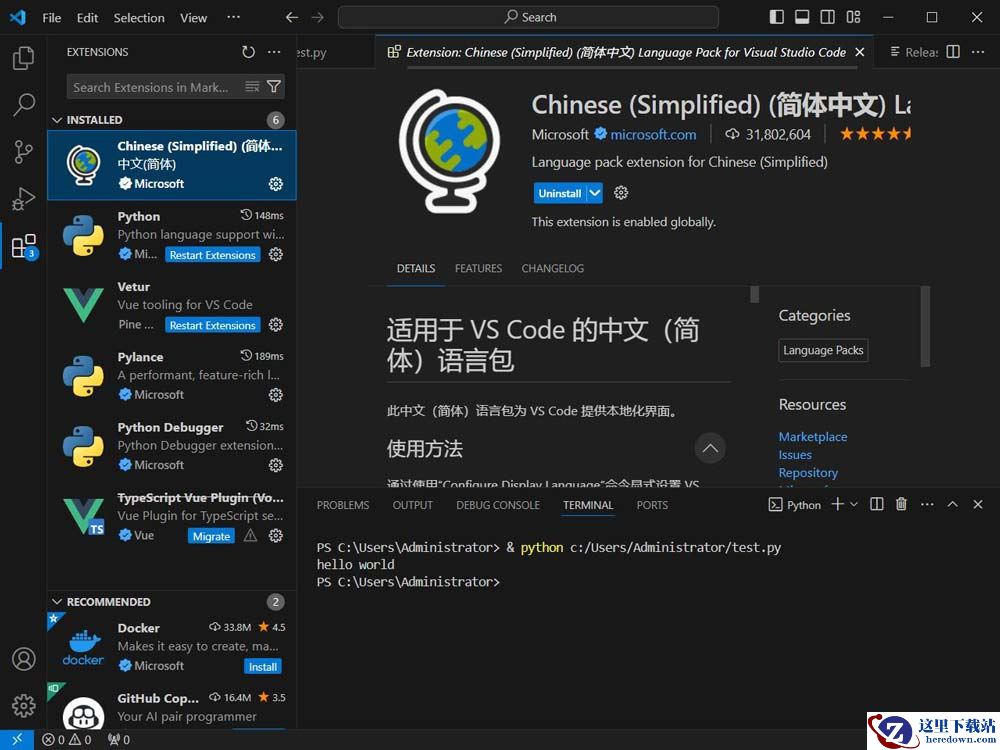The image size is (1000, 750).
Task: Open manage gear for Pylance extension
Action: point(276,395)
